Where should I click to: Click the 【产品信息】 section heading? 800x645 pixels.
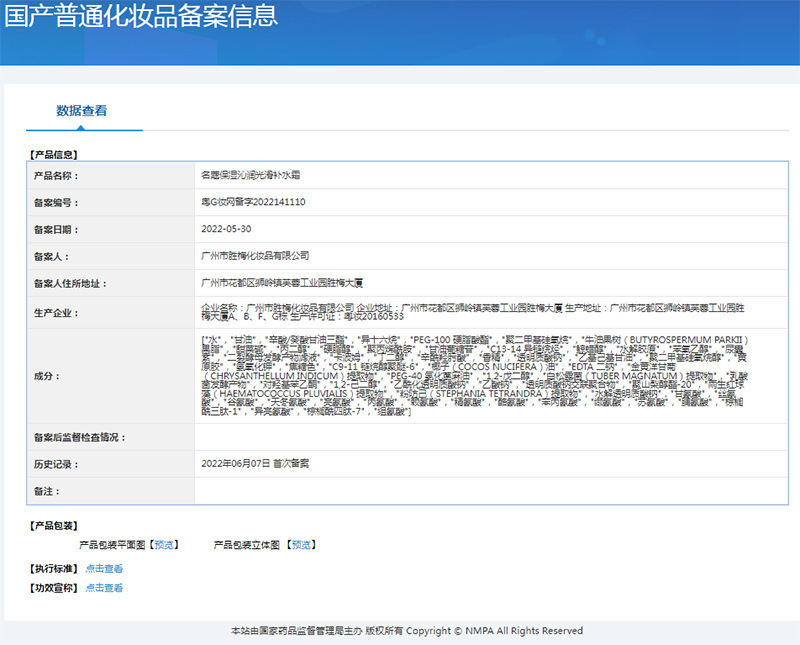[54, 155]
